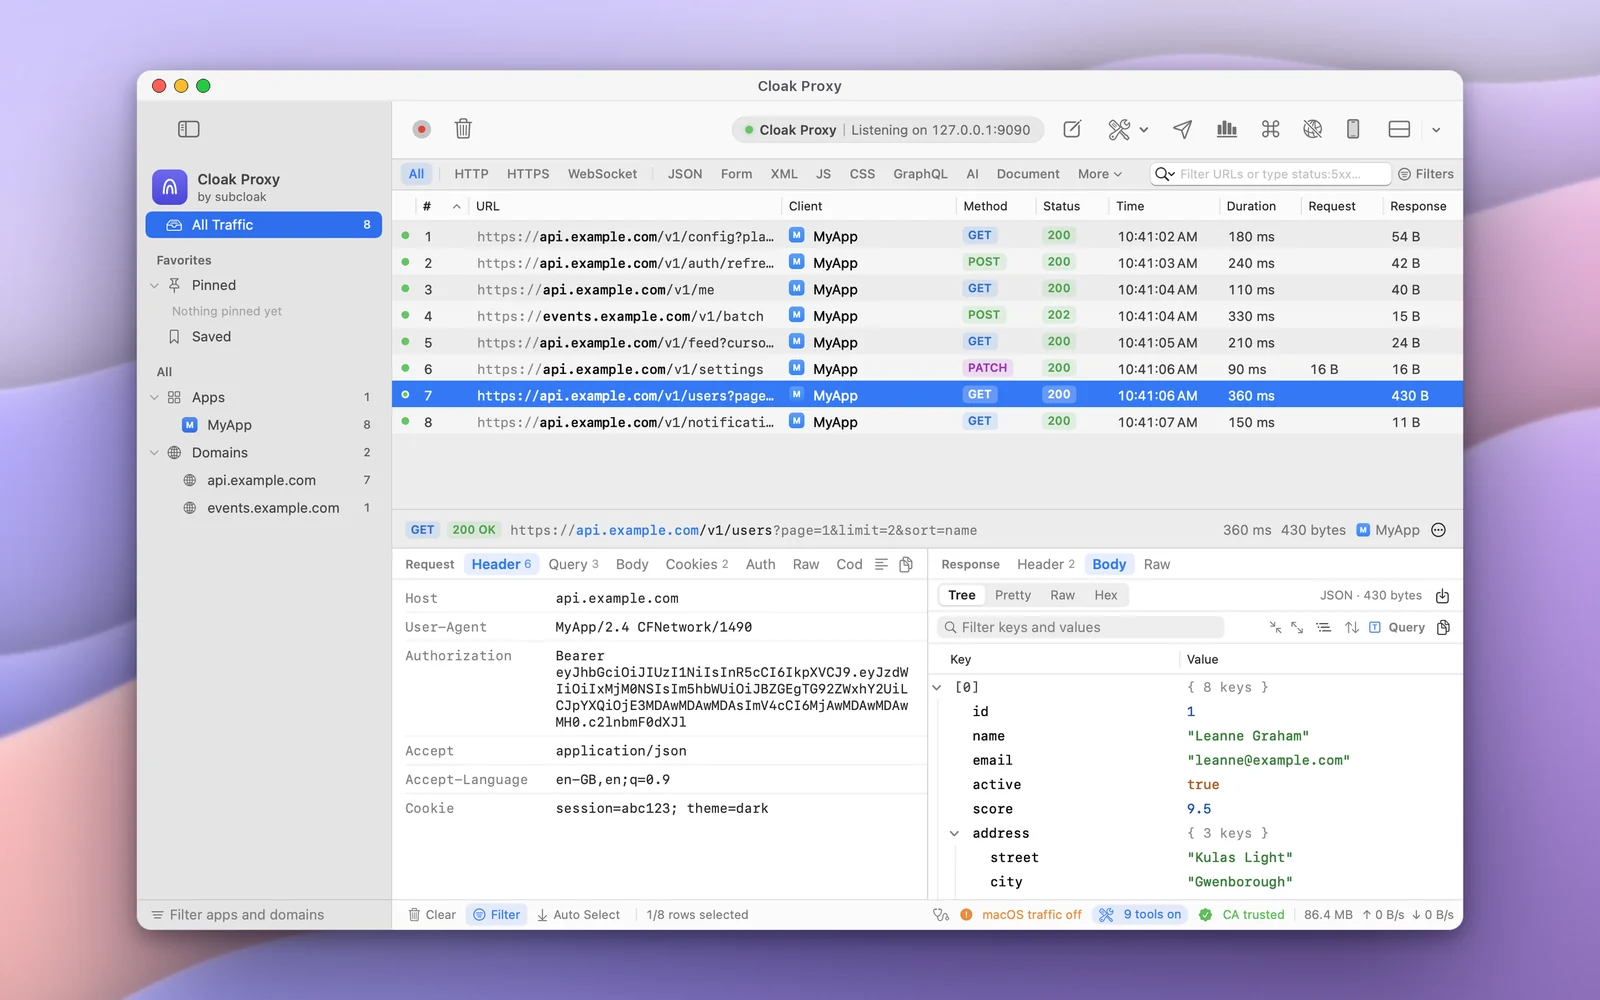1600x1000 pixels.
Task: Click the Filter keys and values field
Action: point(1081,627)
